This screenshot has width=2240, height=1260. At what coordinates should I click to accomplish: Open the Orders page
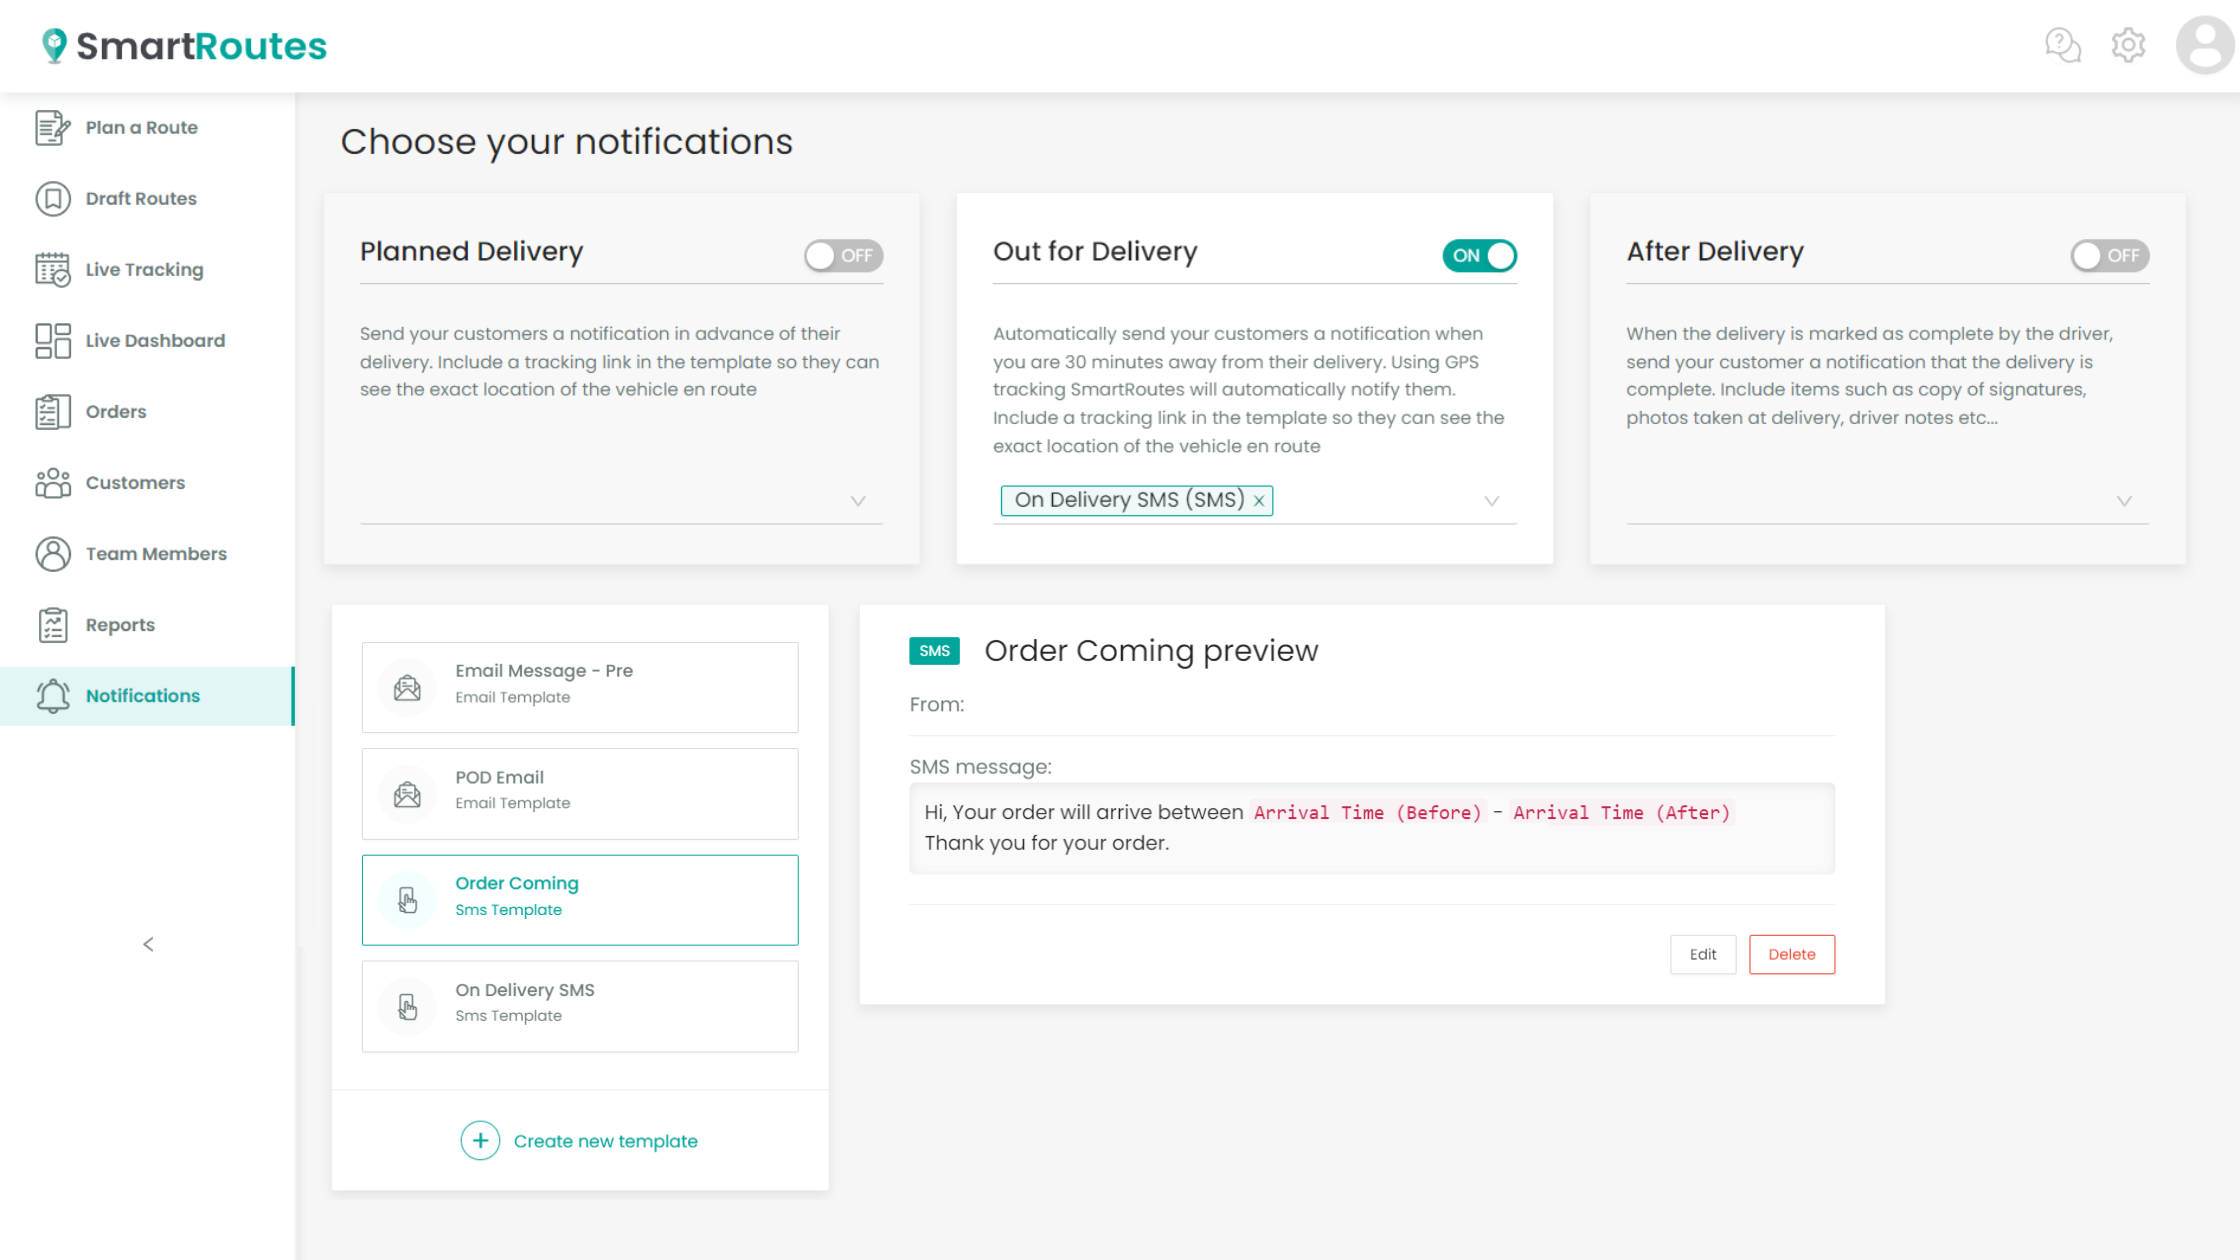click(147, 412)
